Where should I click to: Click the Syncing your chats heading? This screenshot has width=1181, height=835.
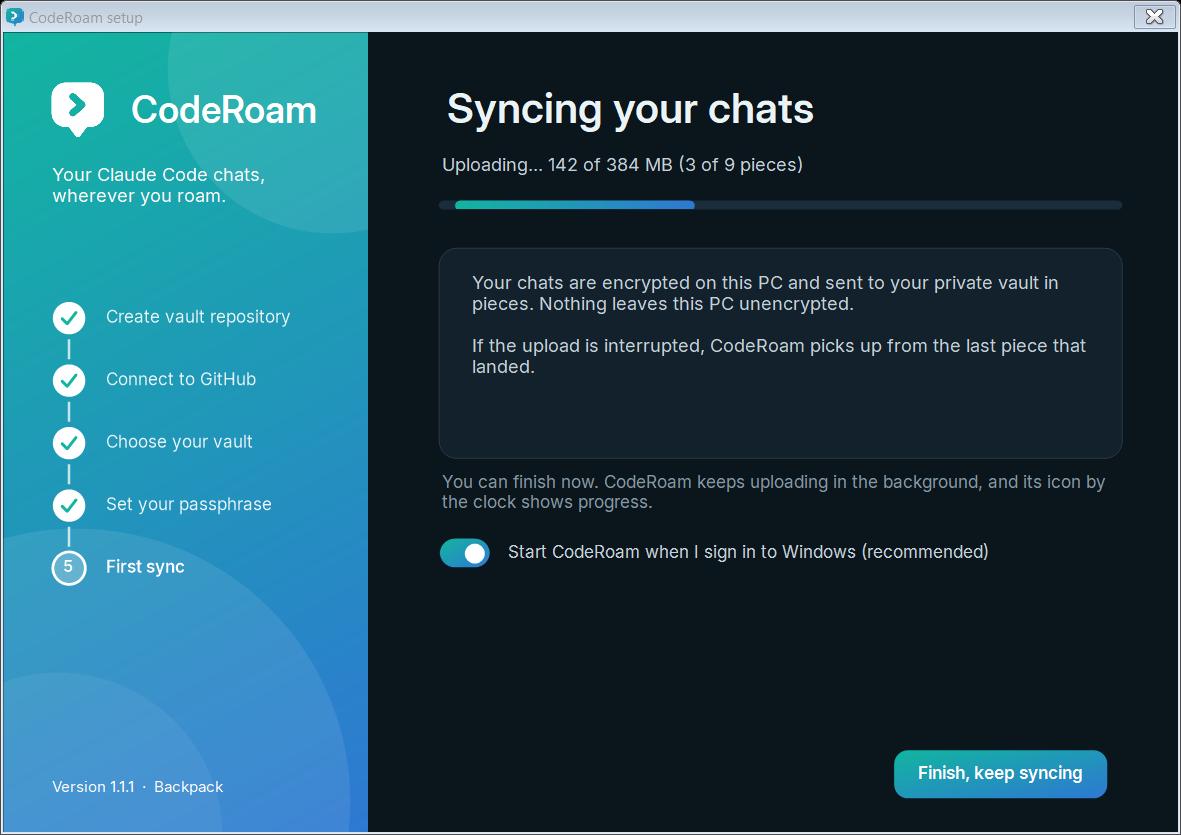pos(630,110)
